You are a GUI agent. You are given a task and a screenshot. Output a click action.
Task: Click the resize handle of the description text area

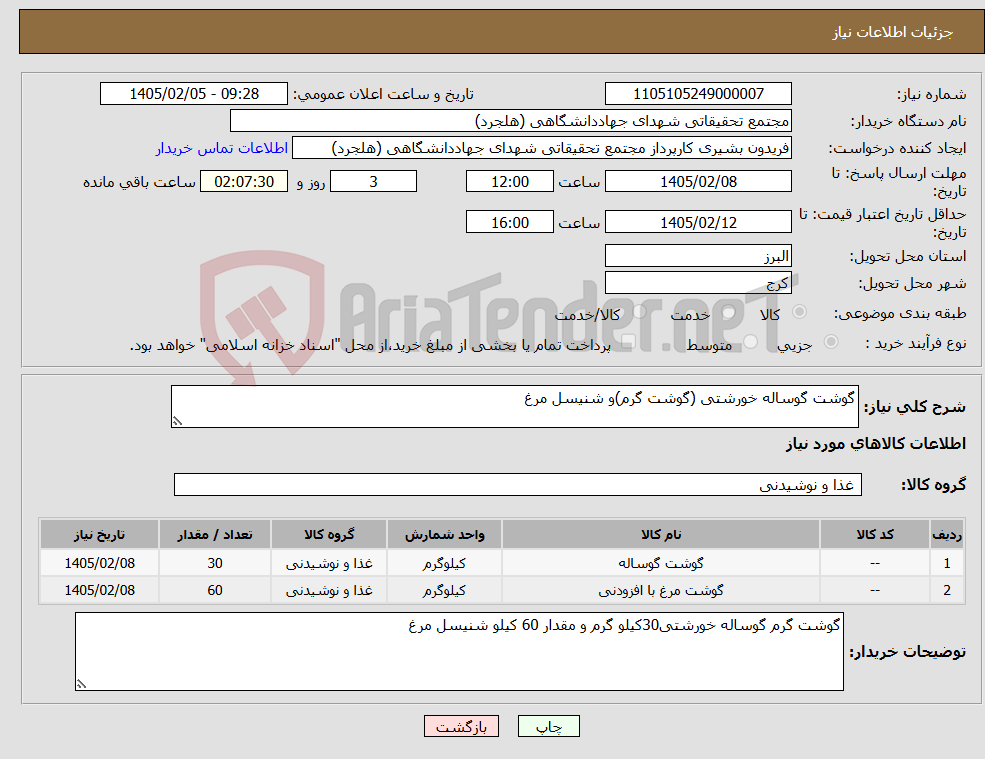click(177, 422)
